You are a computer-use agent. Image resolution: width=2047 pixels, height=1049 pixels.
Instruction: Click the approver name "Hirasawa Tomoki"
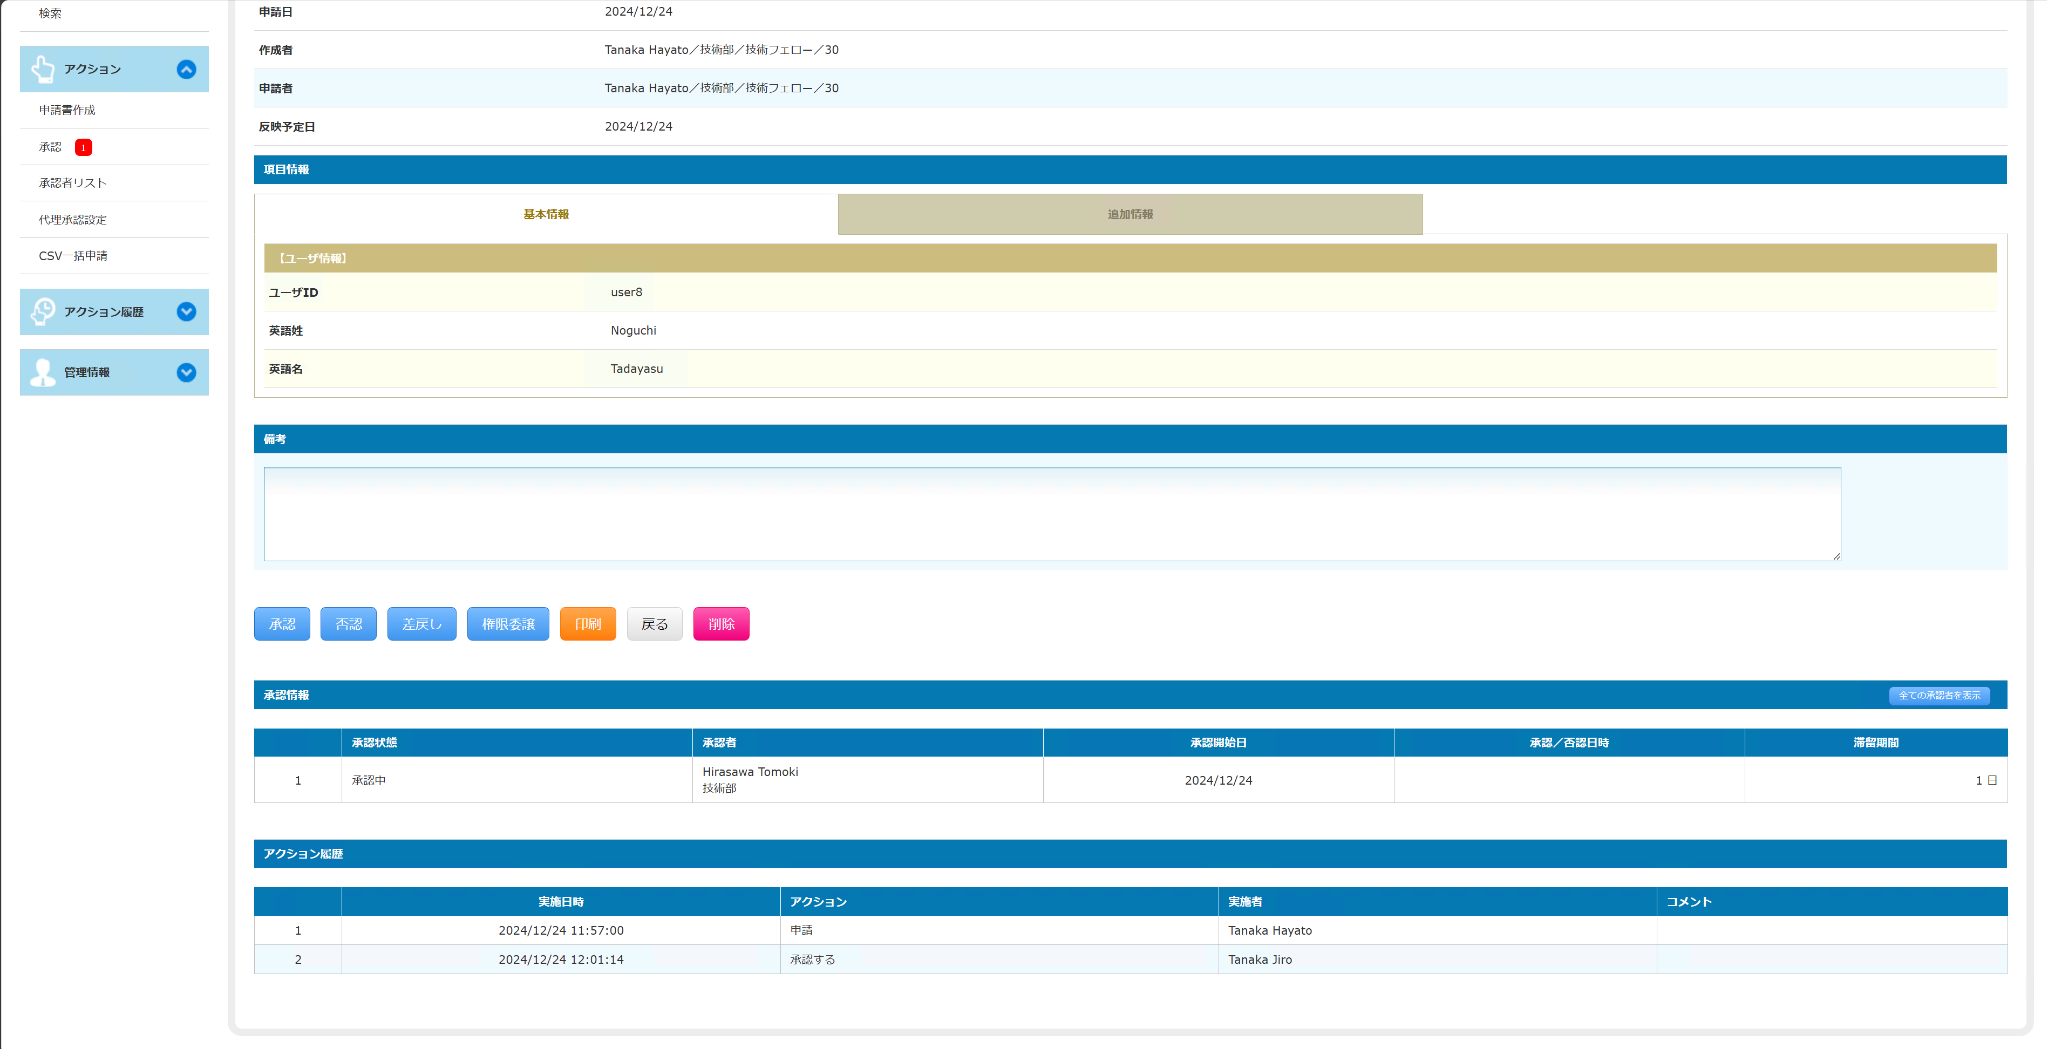coord(751,772)
